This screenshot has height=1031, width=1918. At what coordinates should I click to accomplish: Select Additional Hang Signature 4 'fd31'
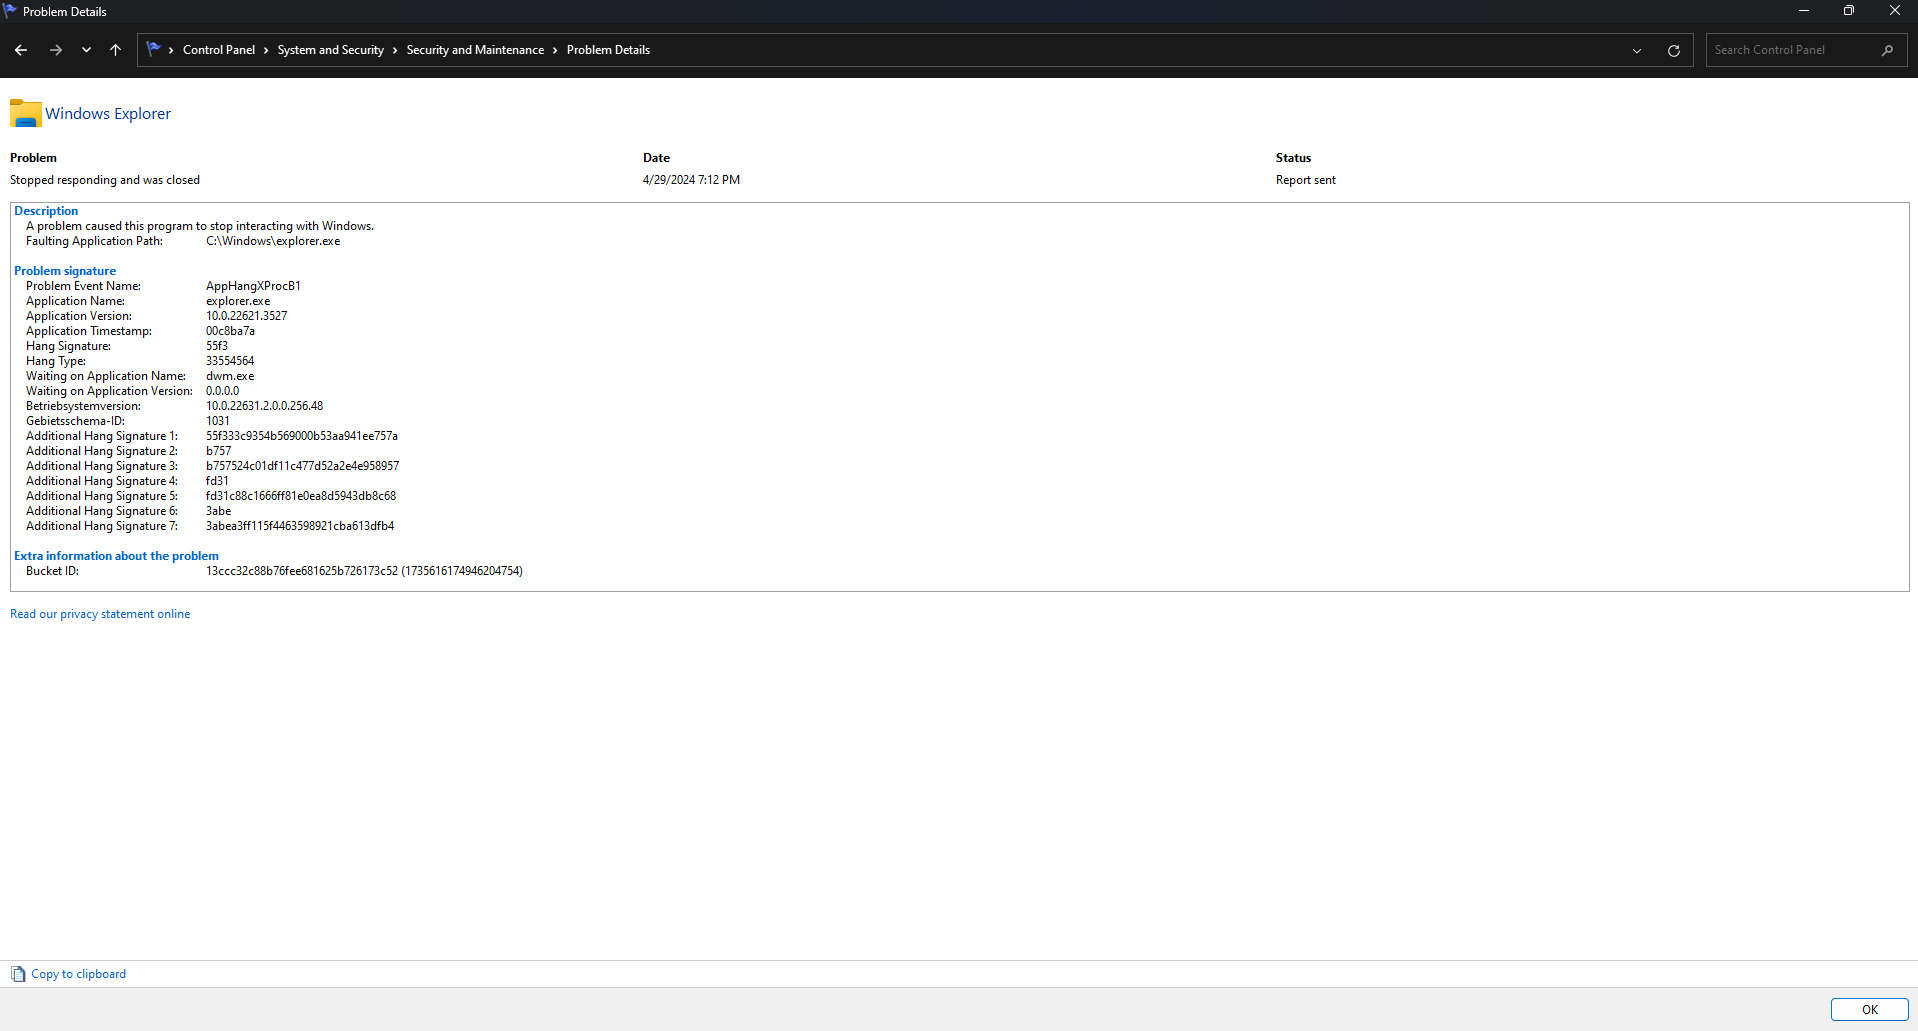tap(217, 481)
